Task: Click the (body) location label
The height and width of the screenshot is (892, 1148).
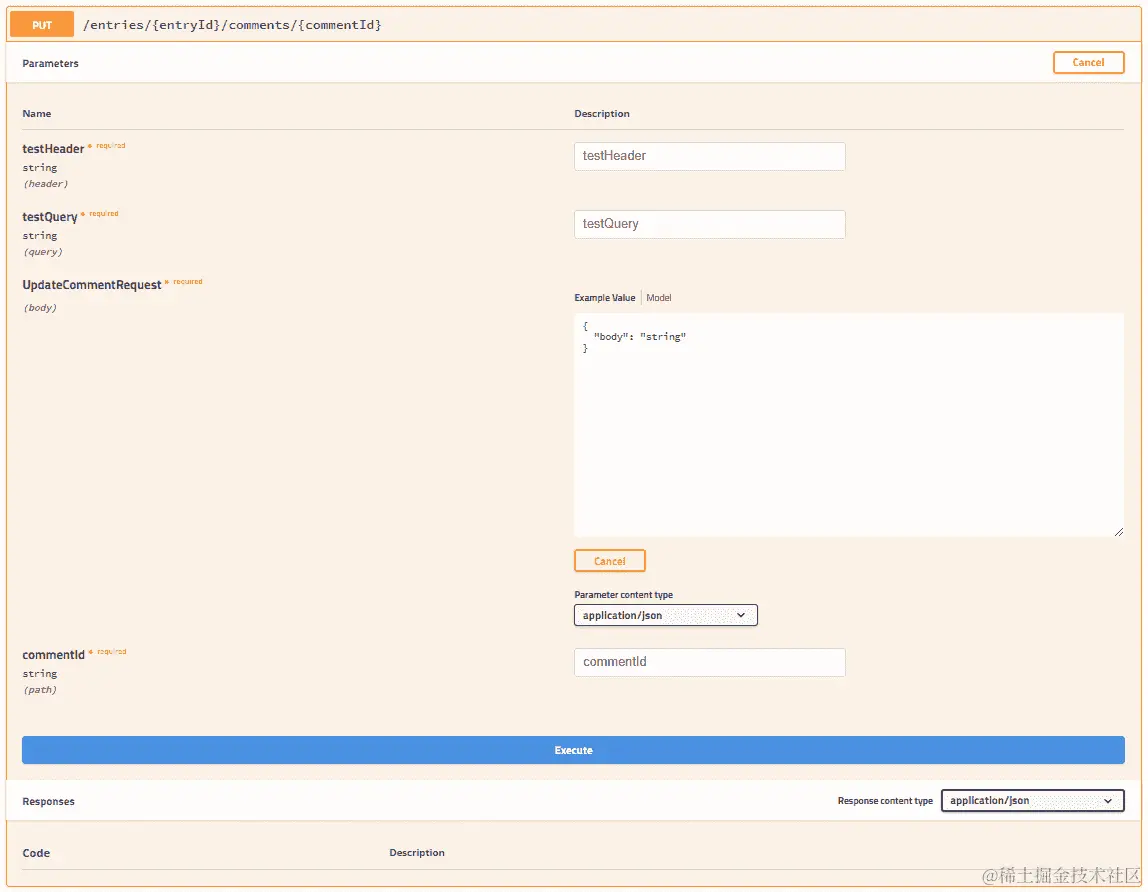Action: [40, 308]
